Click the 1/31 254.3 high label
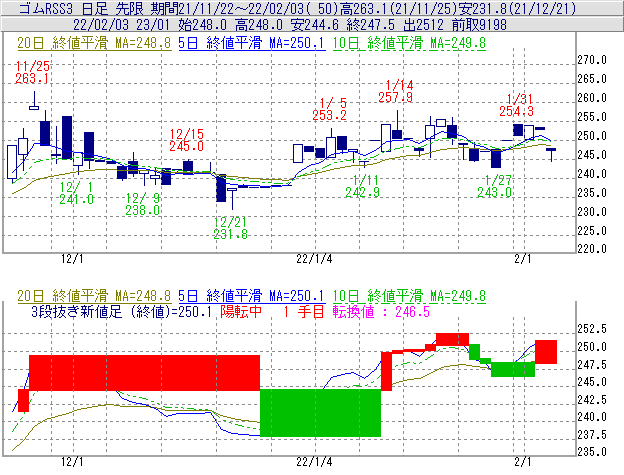The height and width of the screenshot is (475, 624). 517,105
